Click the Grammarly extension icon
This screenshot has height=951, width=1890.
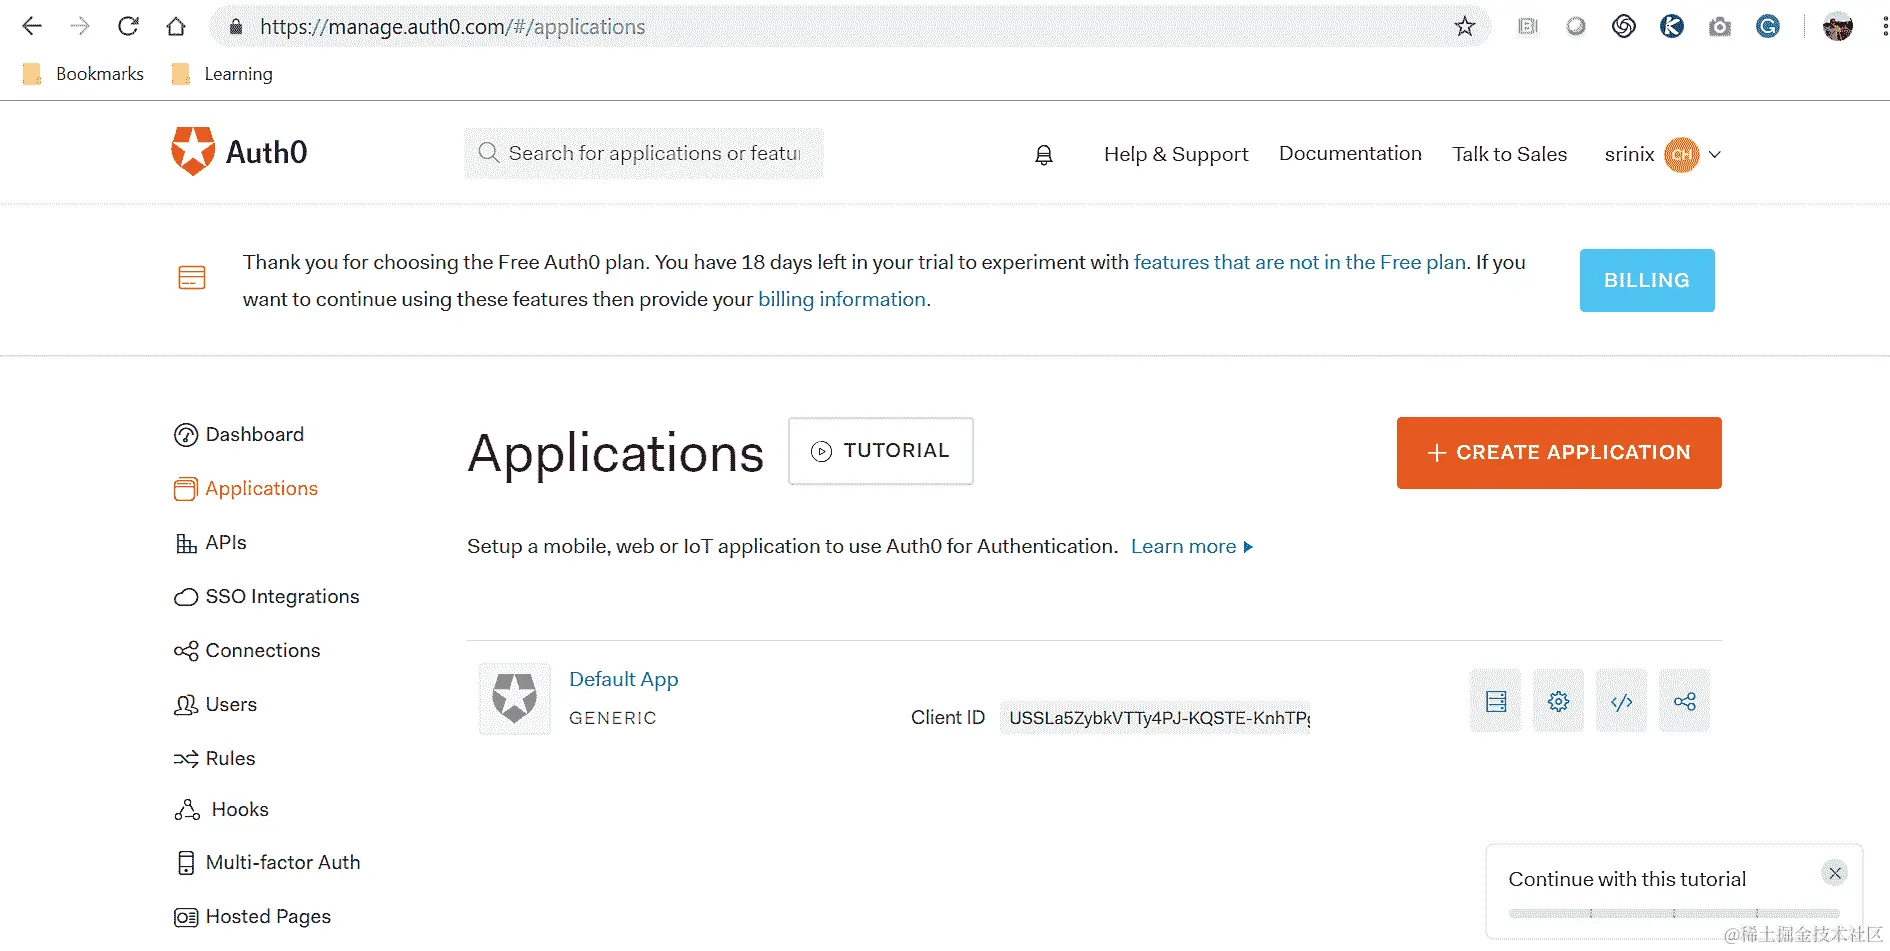pos(1768,26)
